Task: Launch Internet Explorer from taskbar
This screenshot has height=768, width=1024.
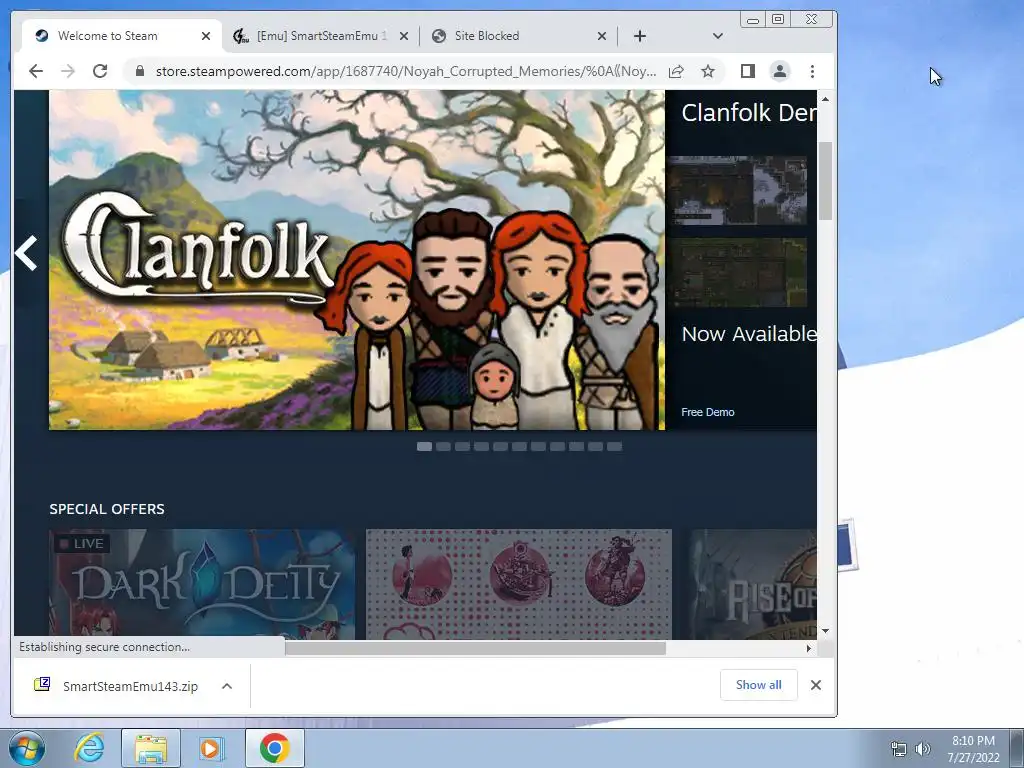Action: 90,748
